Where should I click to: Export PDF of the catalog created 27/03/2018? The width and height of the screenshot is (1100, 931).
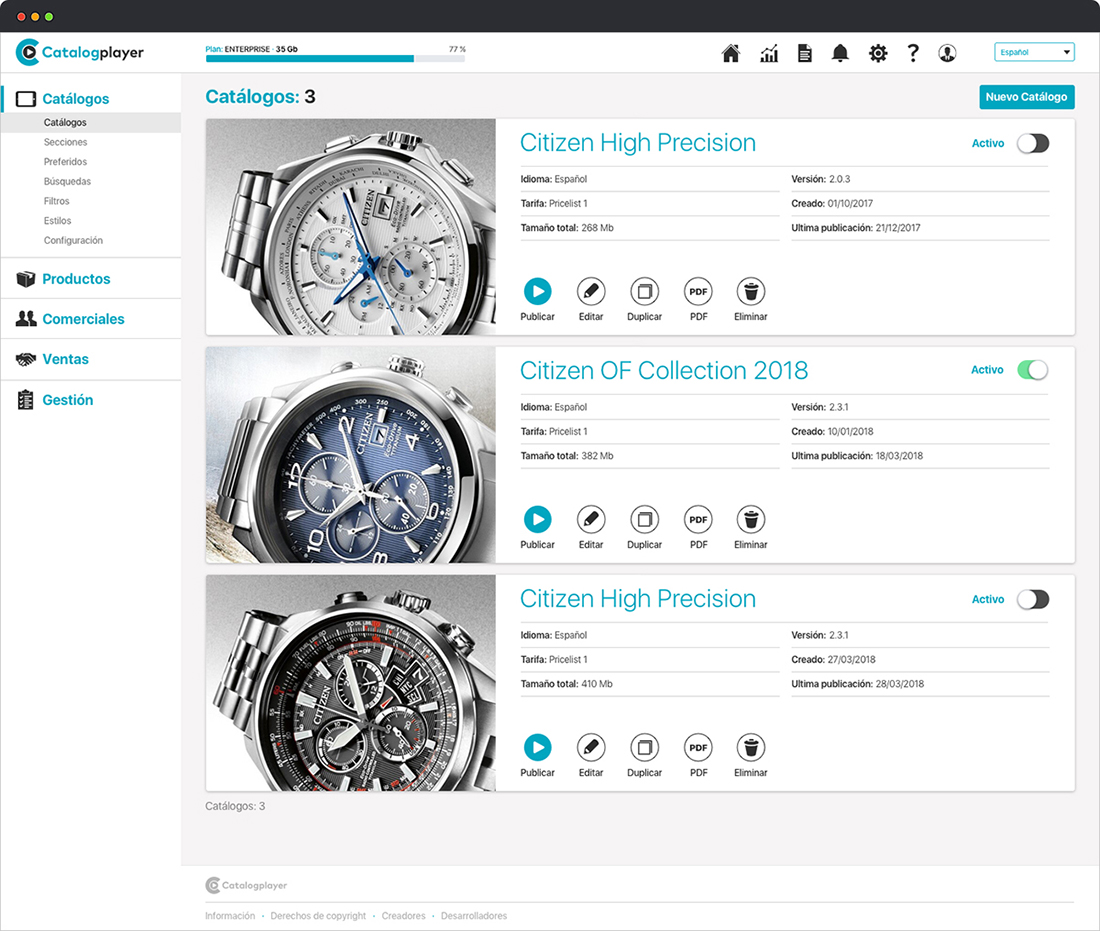click(x=698, y=747)
